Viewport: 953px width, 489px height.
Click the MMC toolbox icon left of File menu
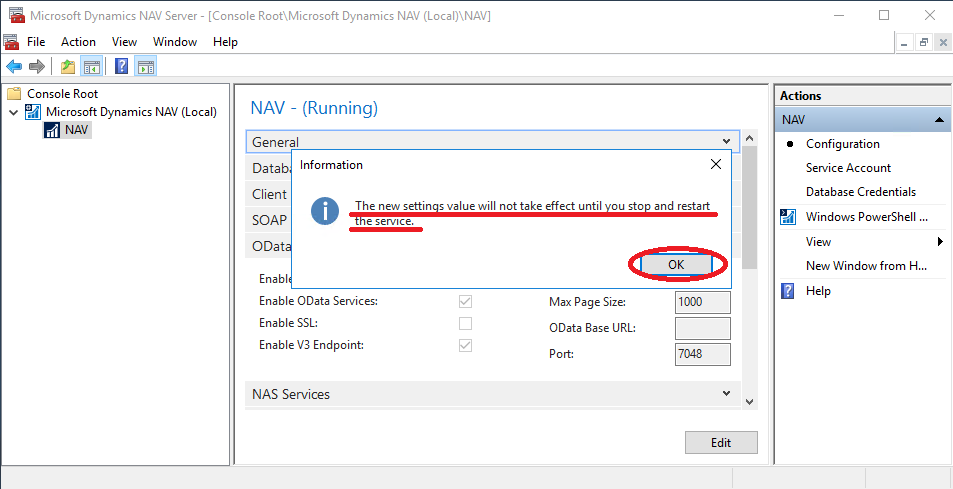[x=12, y=42]
